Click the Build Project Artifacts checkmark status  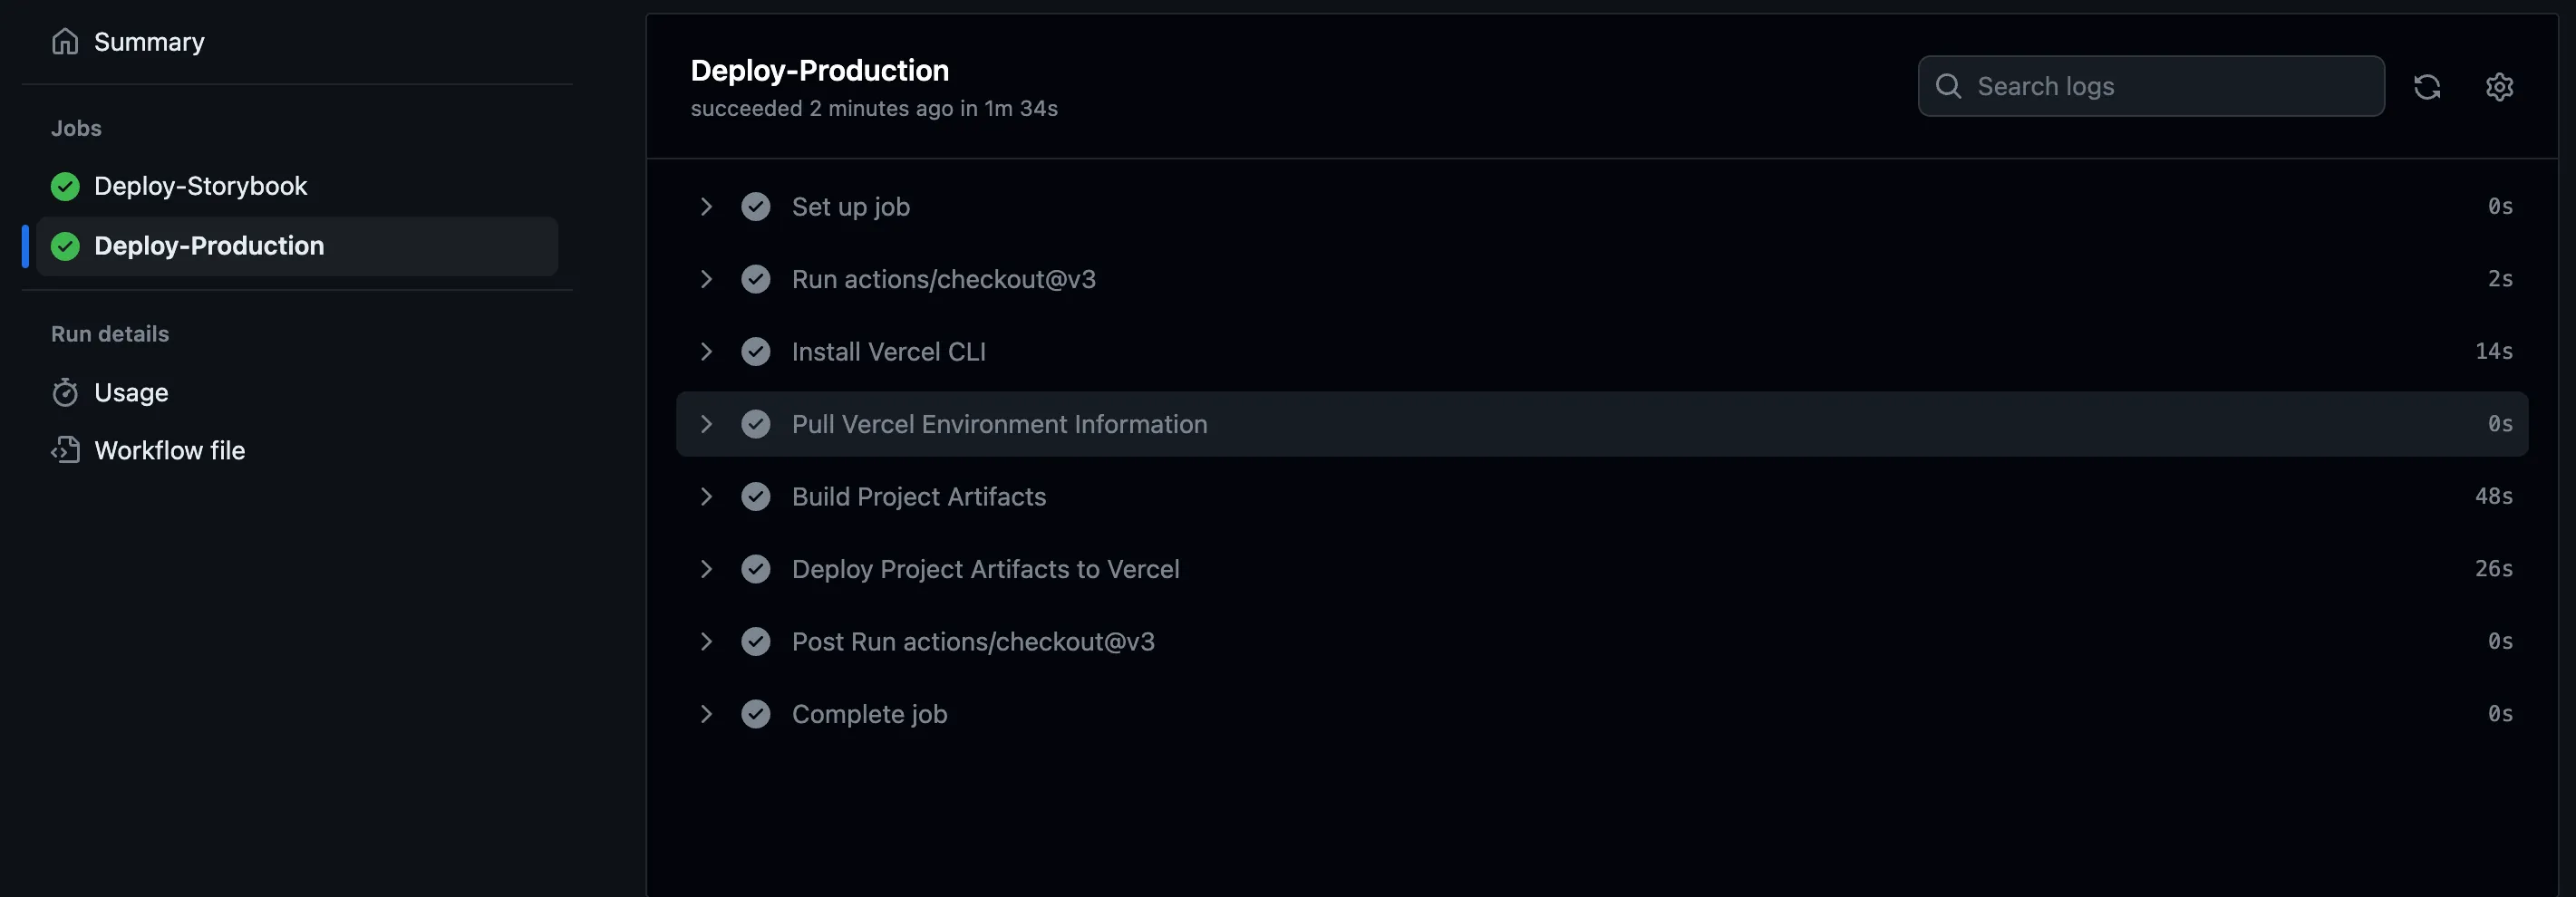756,497
